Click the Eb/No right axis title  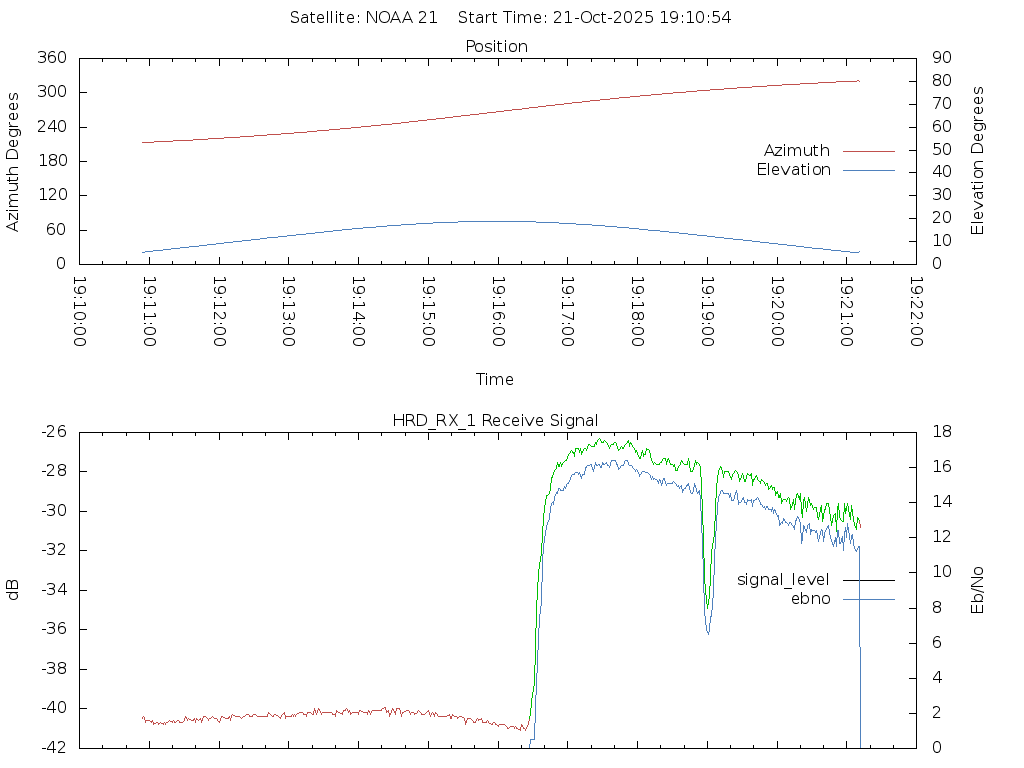click(x=978, y=589)
